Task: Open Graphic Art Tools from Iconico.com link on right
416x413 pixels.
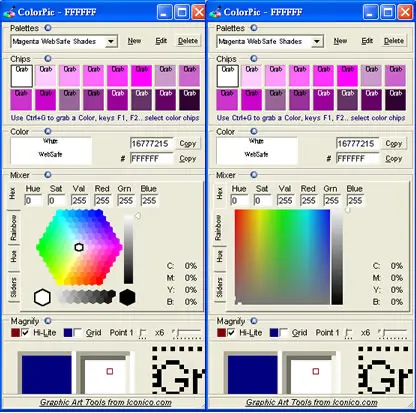Action: [312, 402]
